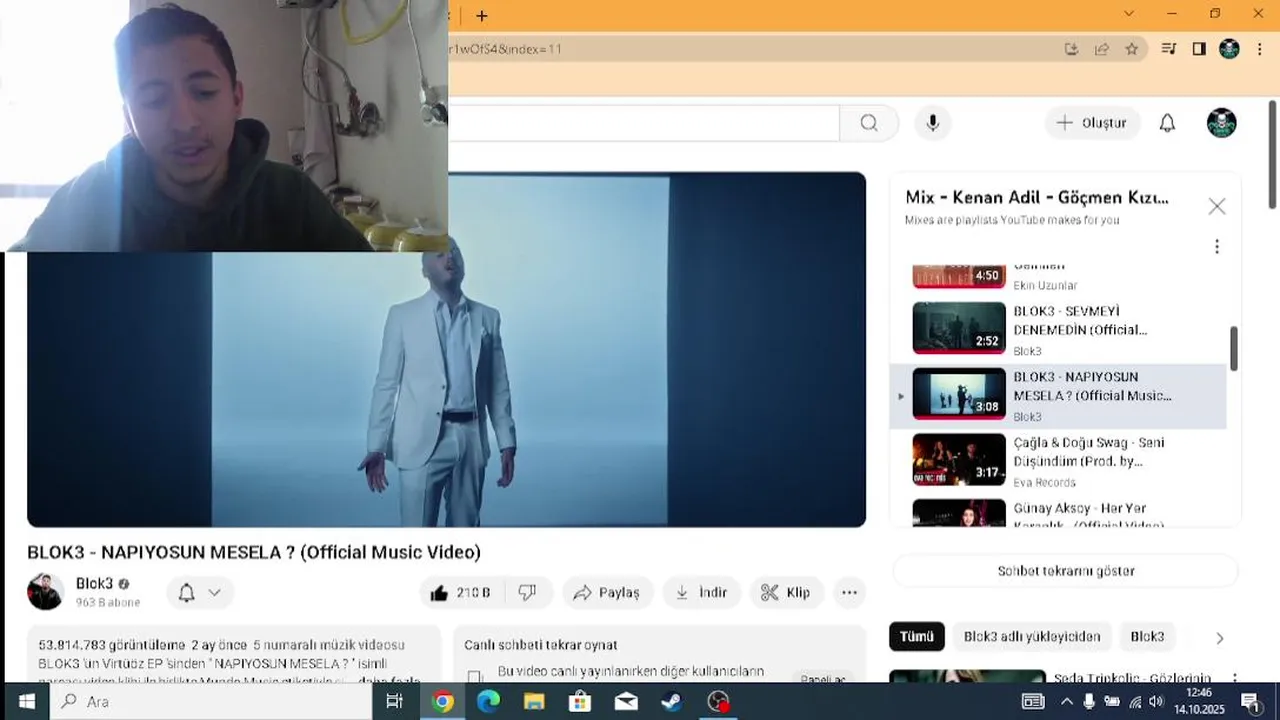1280x720 pixels.
Task: Open the system tray microphone icon
Action: [x=1089, y=701]
